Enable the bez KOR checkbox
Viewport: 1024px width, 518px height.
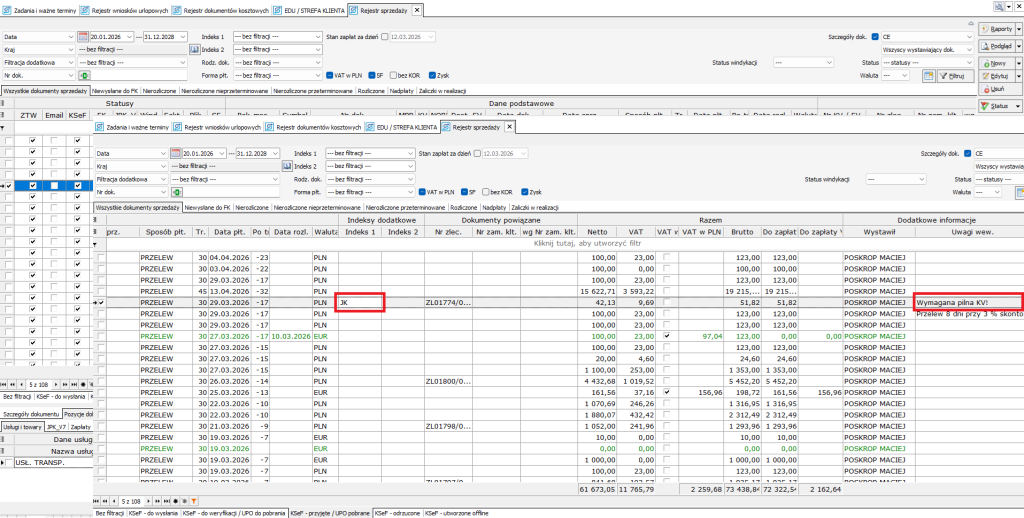(x=392, y=75)
